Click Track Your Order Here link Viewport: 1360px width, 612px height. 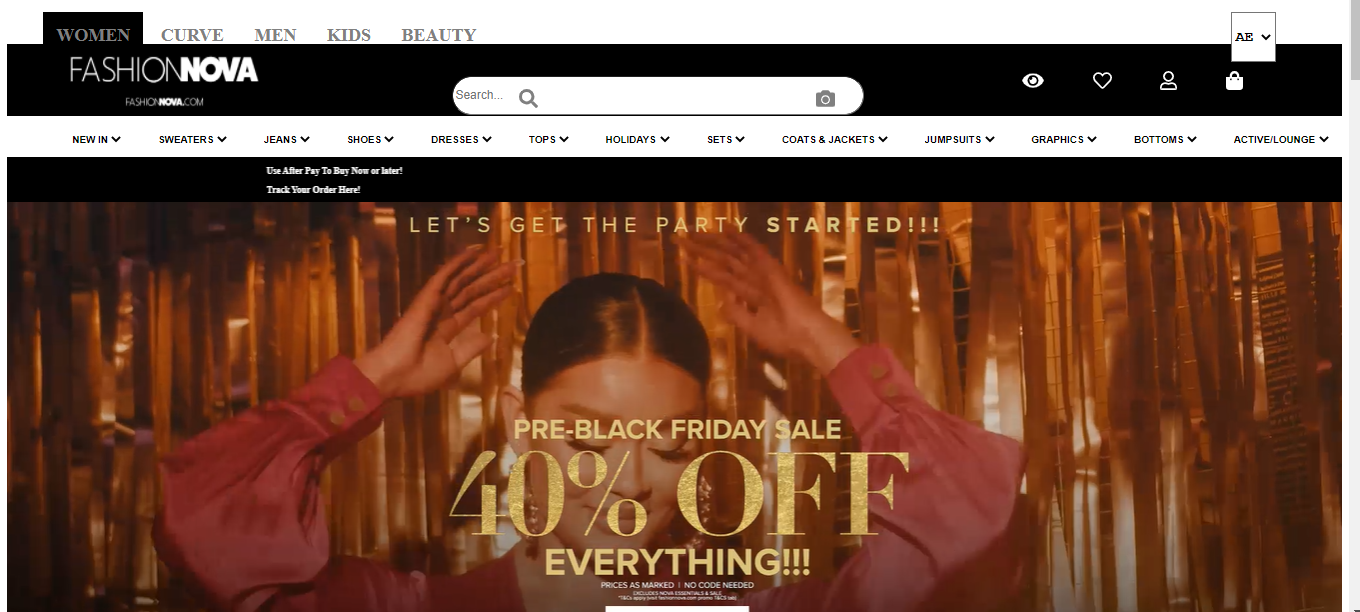pos(313,189)
